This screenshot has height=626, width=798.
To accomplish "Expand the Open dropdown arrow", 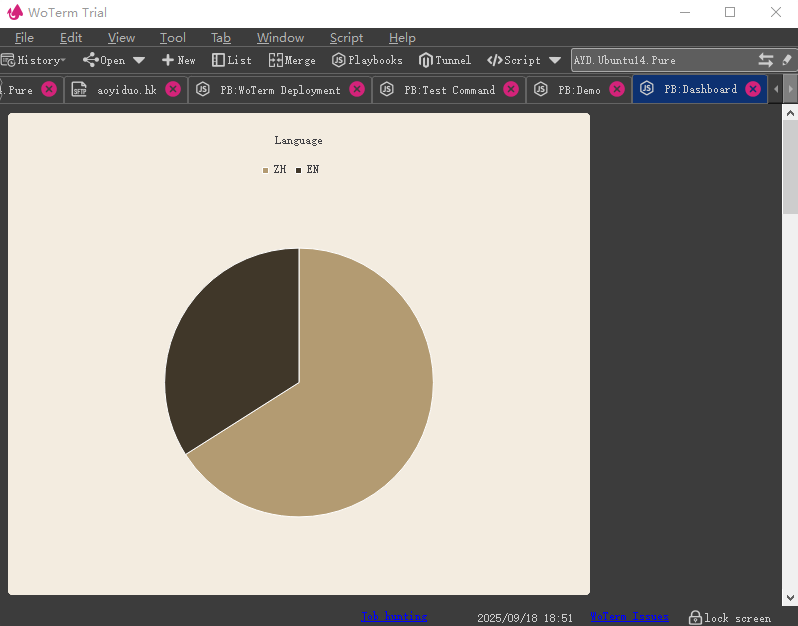I will [x=139, y=60].
